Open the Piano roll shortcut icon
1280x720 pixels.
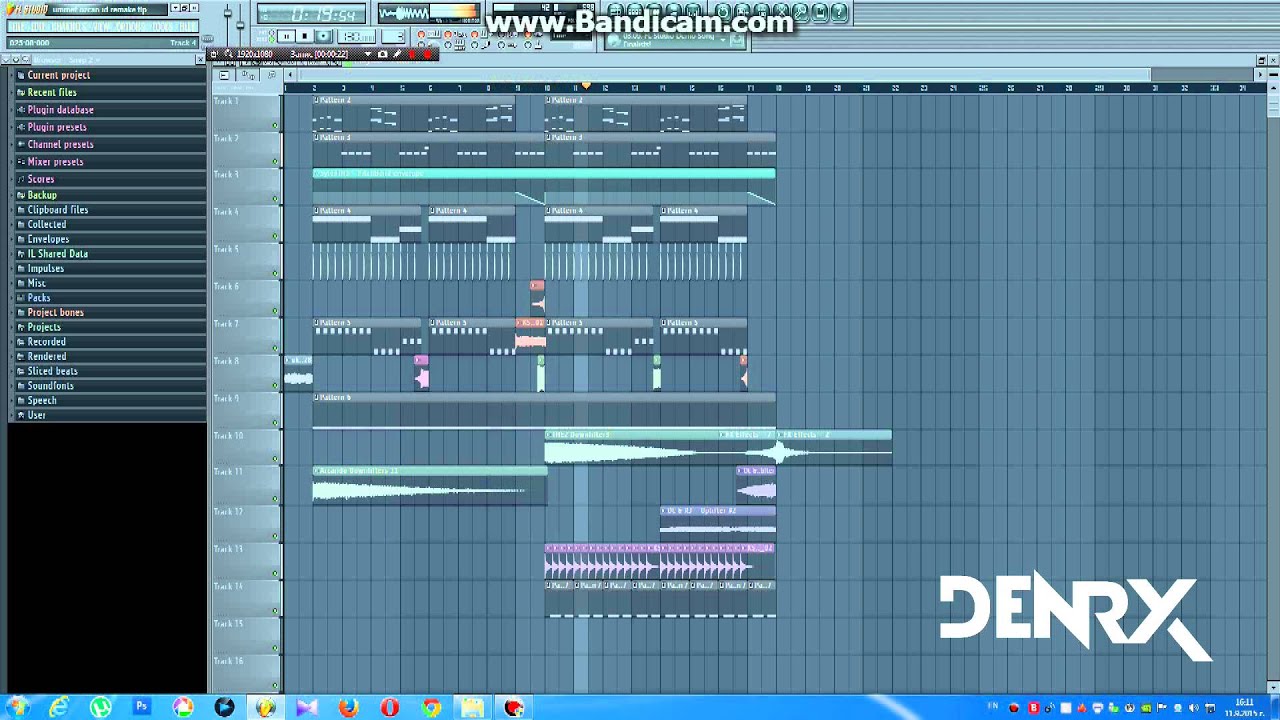point(654,12)
